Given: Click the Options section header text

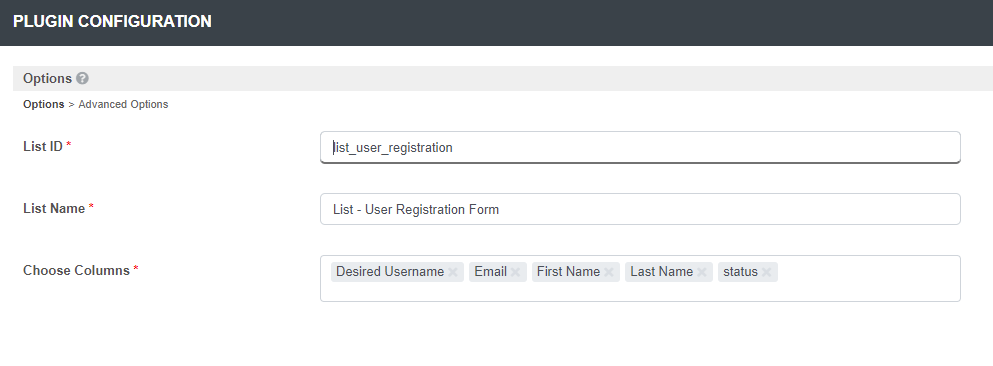Looking at the screenshot, I should 47,79.
